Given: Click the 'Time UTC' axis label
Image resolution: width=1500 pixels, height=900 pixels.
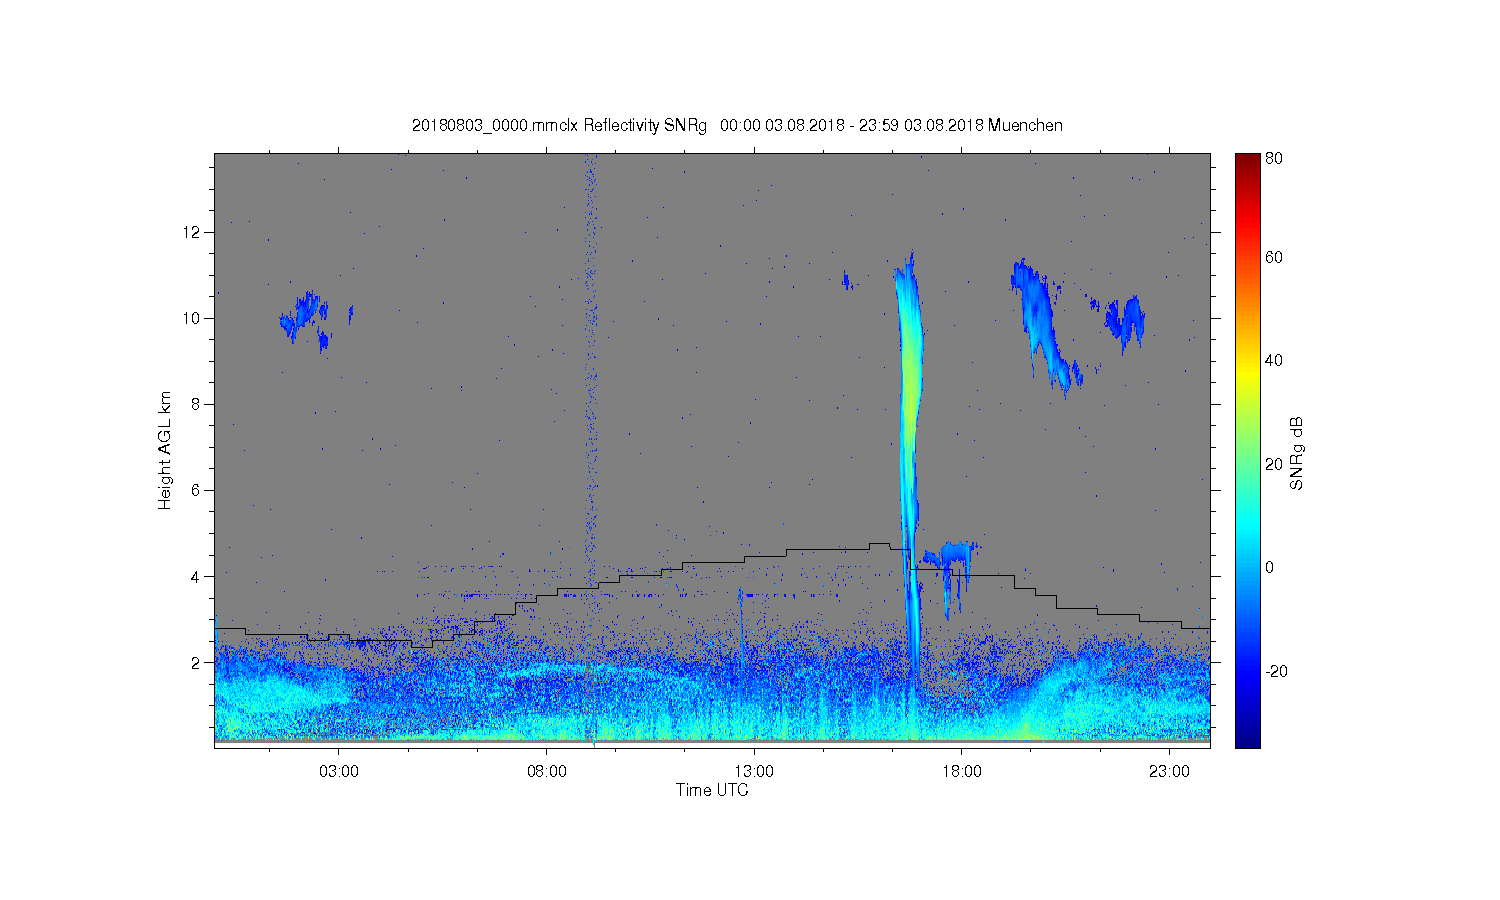Looking at the screenshot, I should [x=712, y=790].
